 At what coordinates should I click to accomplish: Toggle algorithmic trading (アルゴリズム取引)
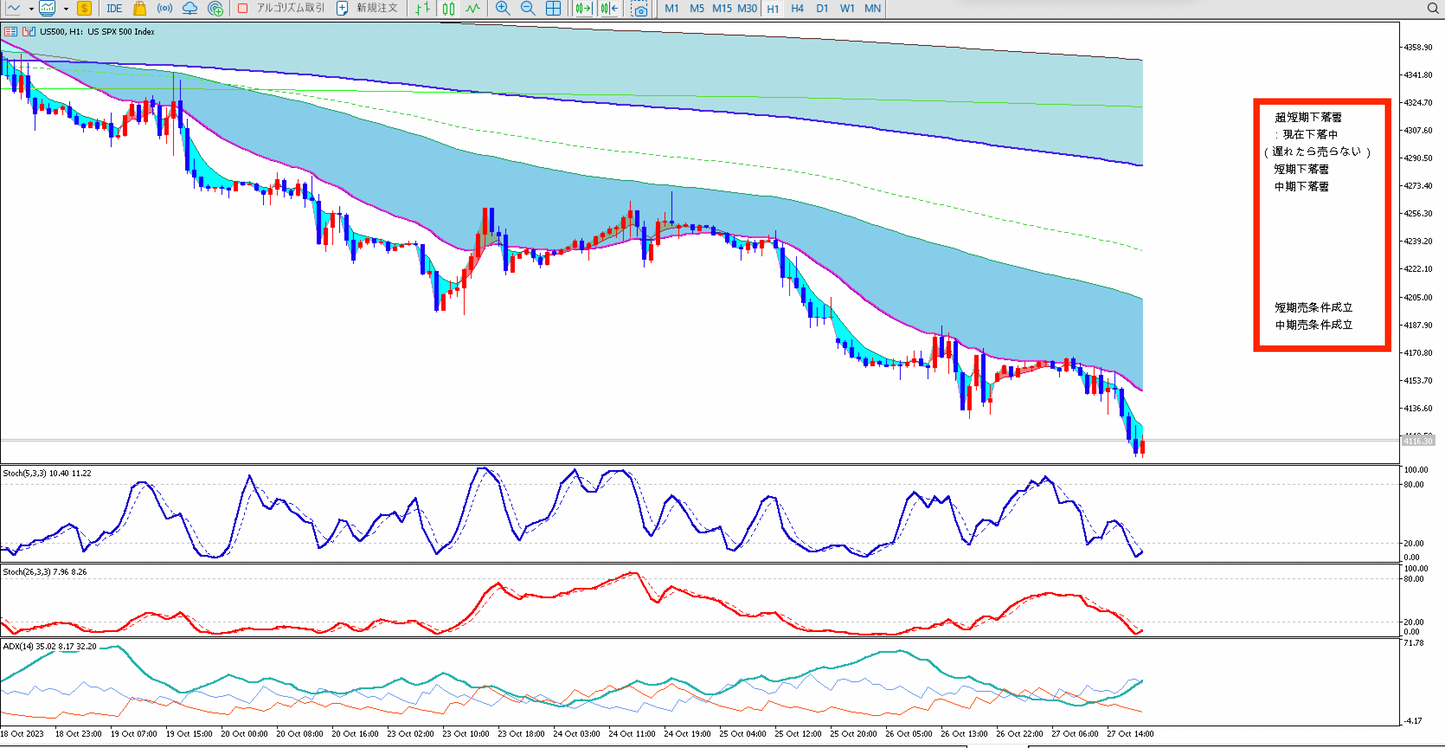(x=274, y=8)
